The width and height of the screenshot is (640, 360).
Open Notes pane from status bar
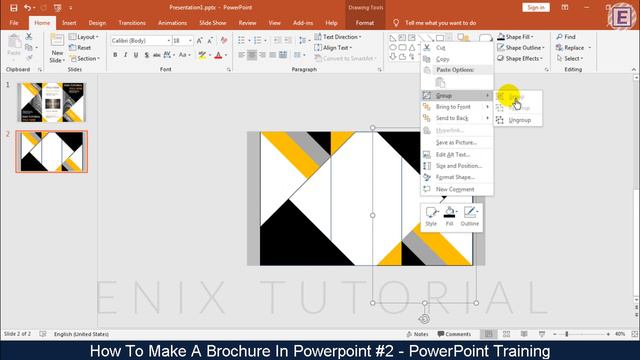(417, 334)
